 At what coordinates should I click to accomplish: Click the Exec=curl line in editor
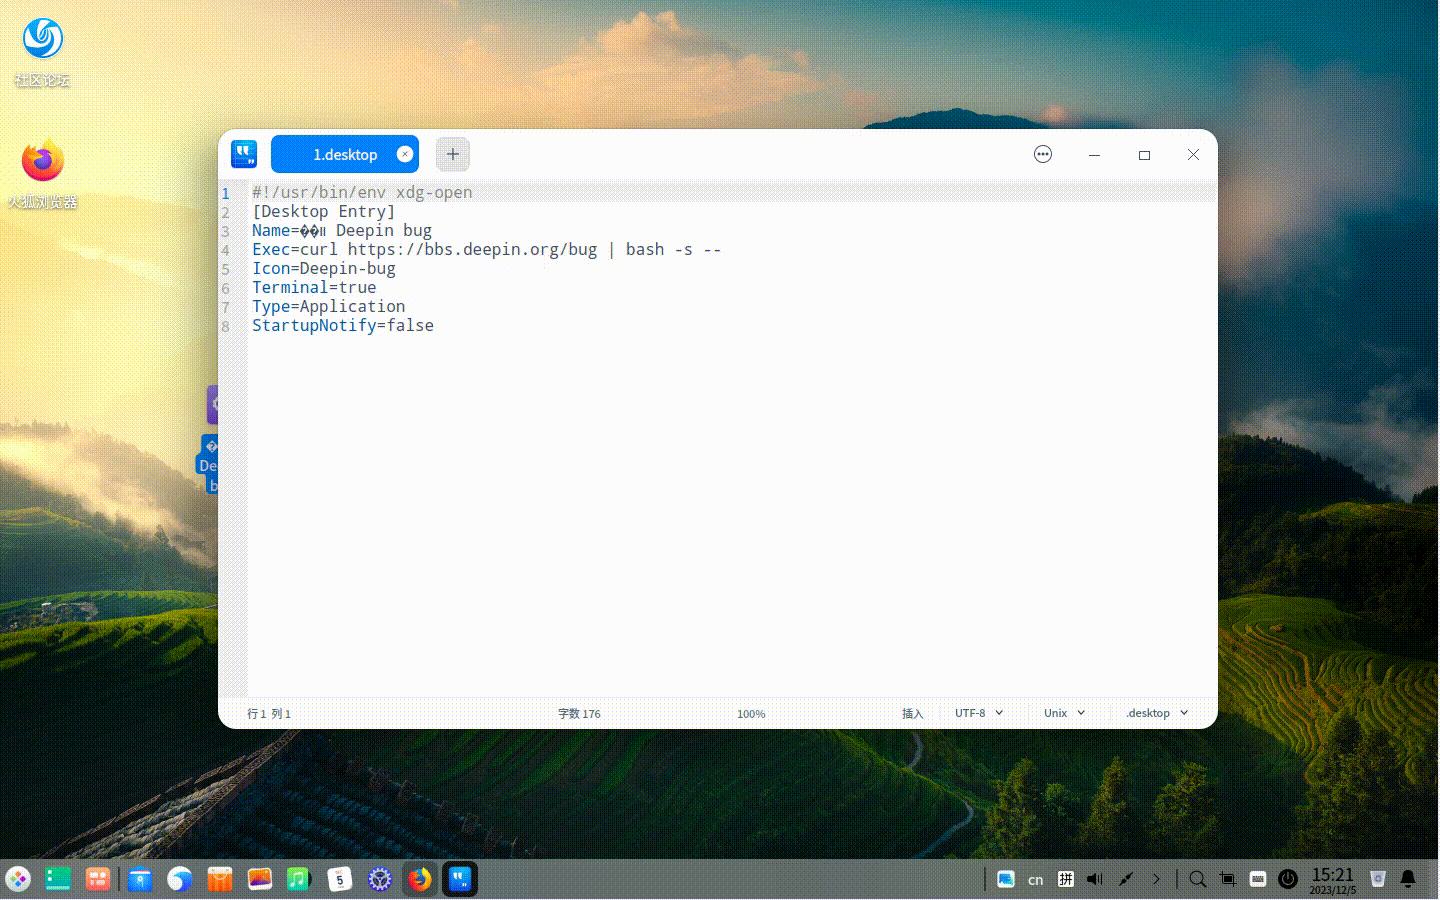(486, 249)
